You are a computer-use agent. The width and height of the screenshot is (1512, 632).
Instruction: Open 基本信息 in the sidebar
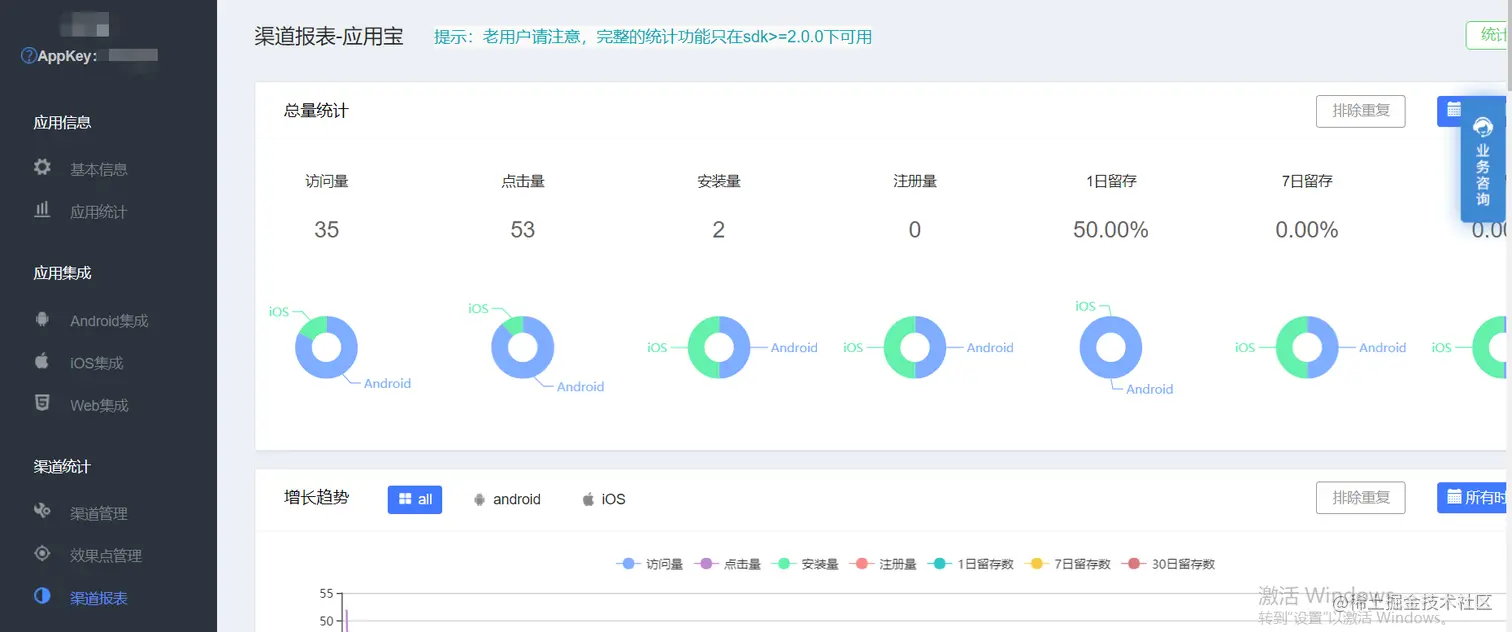pos(99,169)
